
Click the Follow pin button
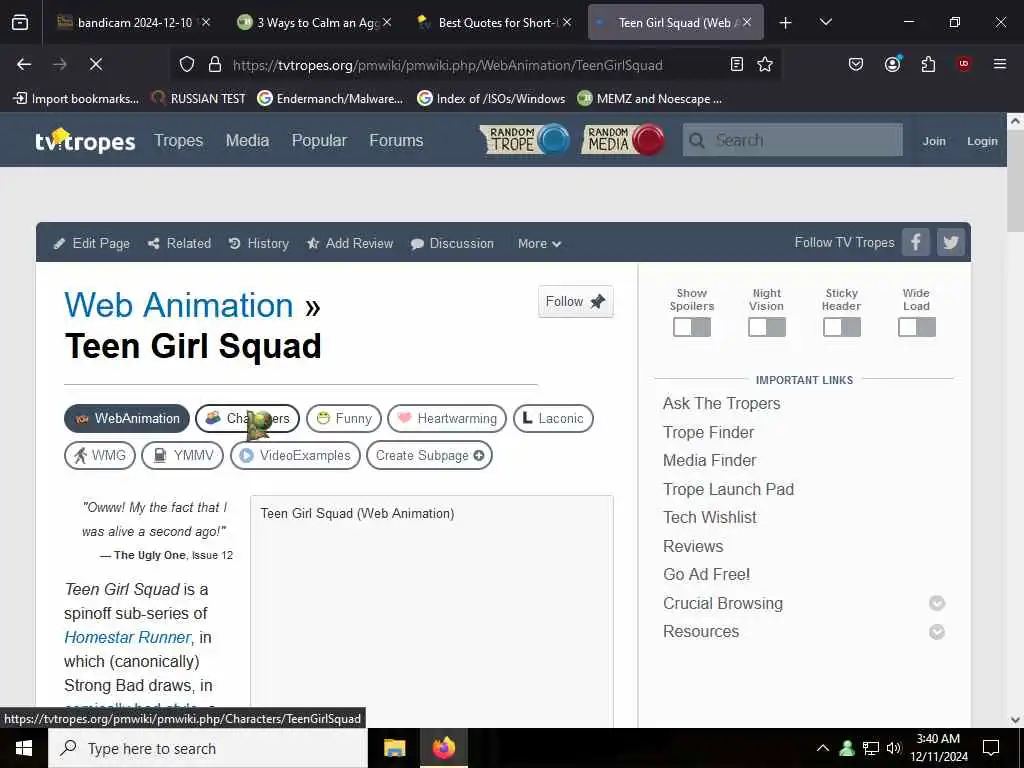575,301
